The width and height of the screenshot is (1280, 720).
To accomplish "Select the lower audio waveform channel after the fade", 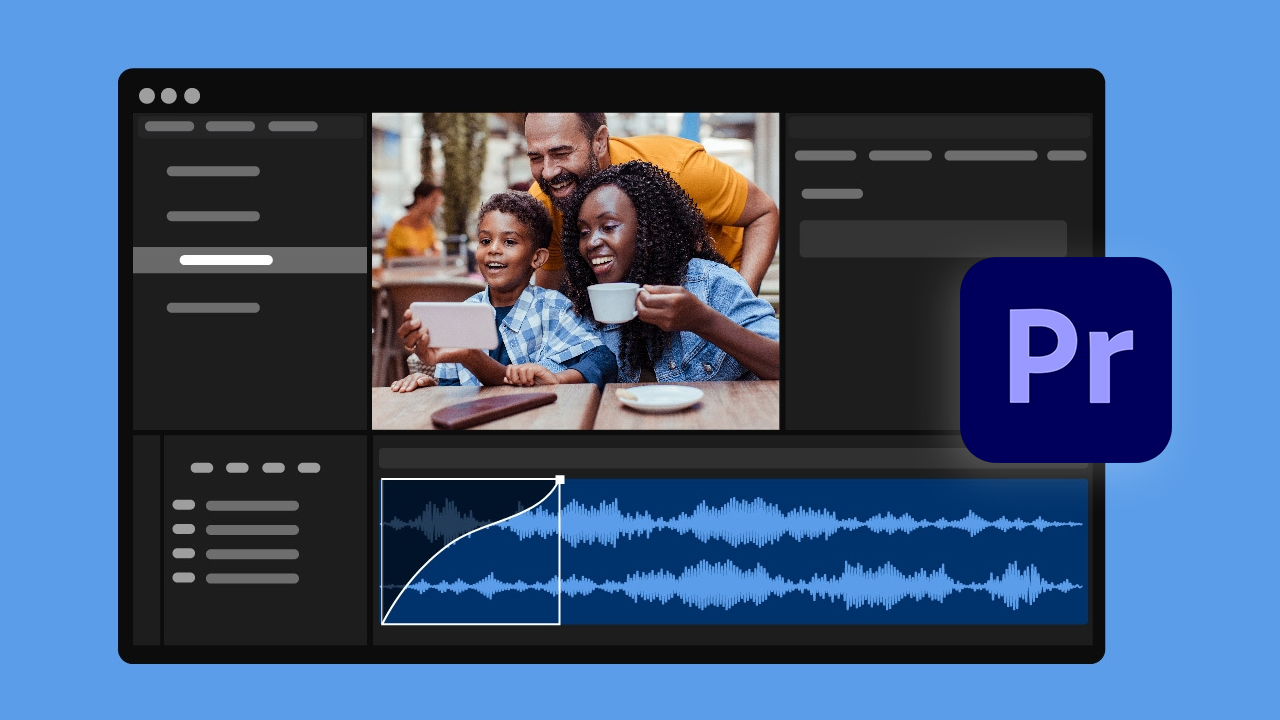I will click(822, 587).
